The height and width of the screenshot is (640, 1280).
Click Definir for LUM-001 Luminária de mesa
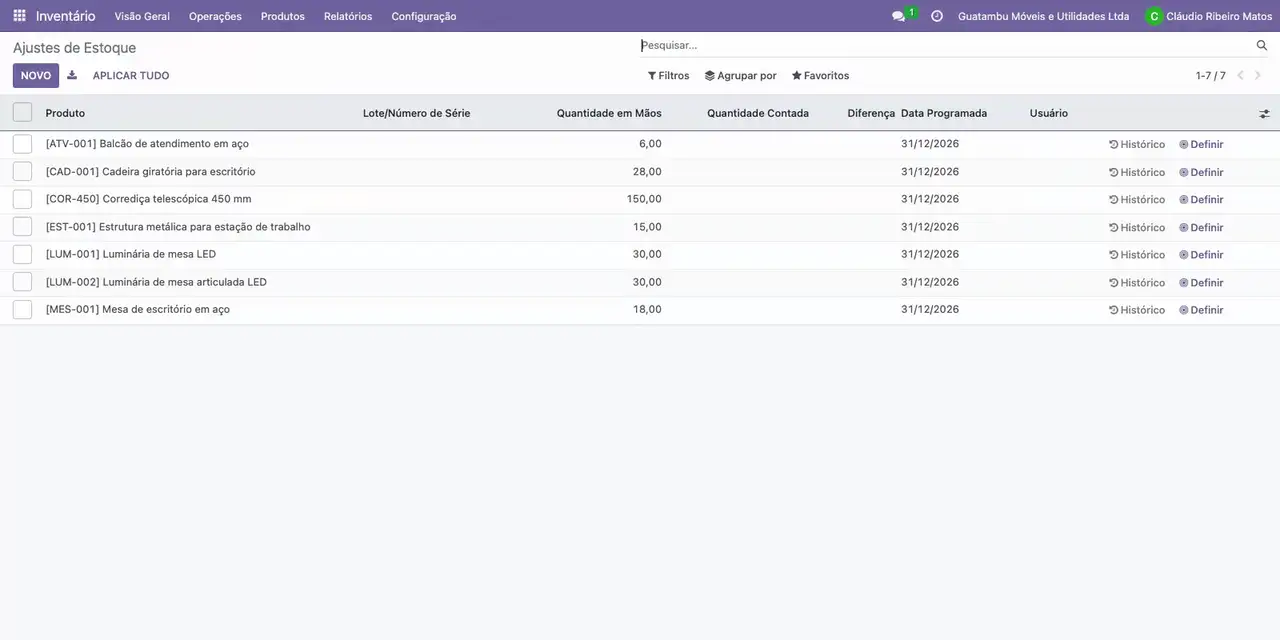(1201, 254)
